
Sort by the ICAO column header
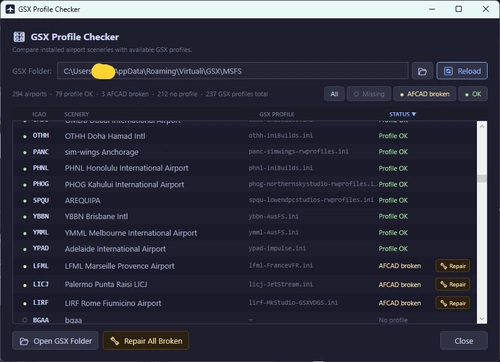click(x=39, y=114)
